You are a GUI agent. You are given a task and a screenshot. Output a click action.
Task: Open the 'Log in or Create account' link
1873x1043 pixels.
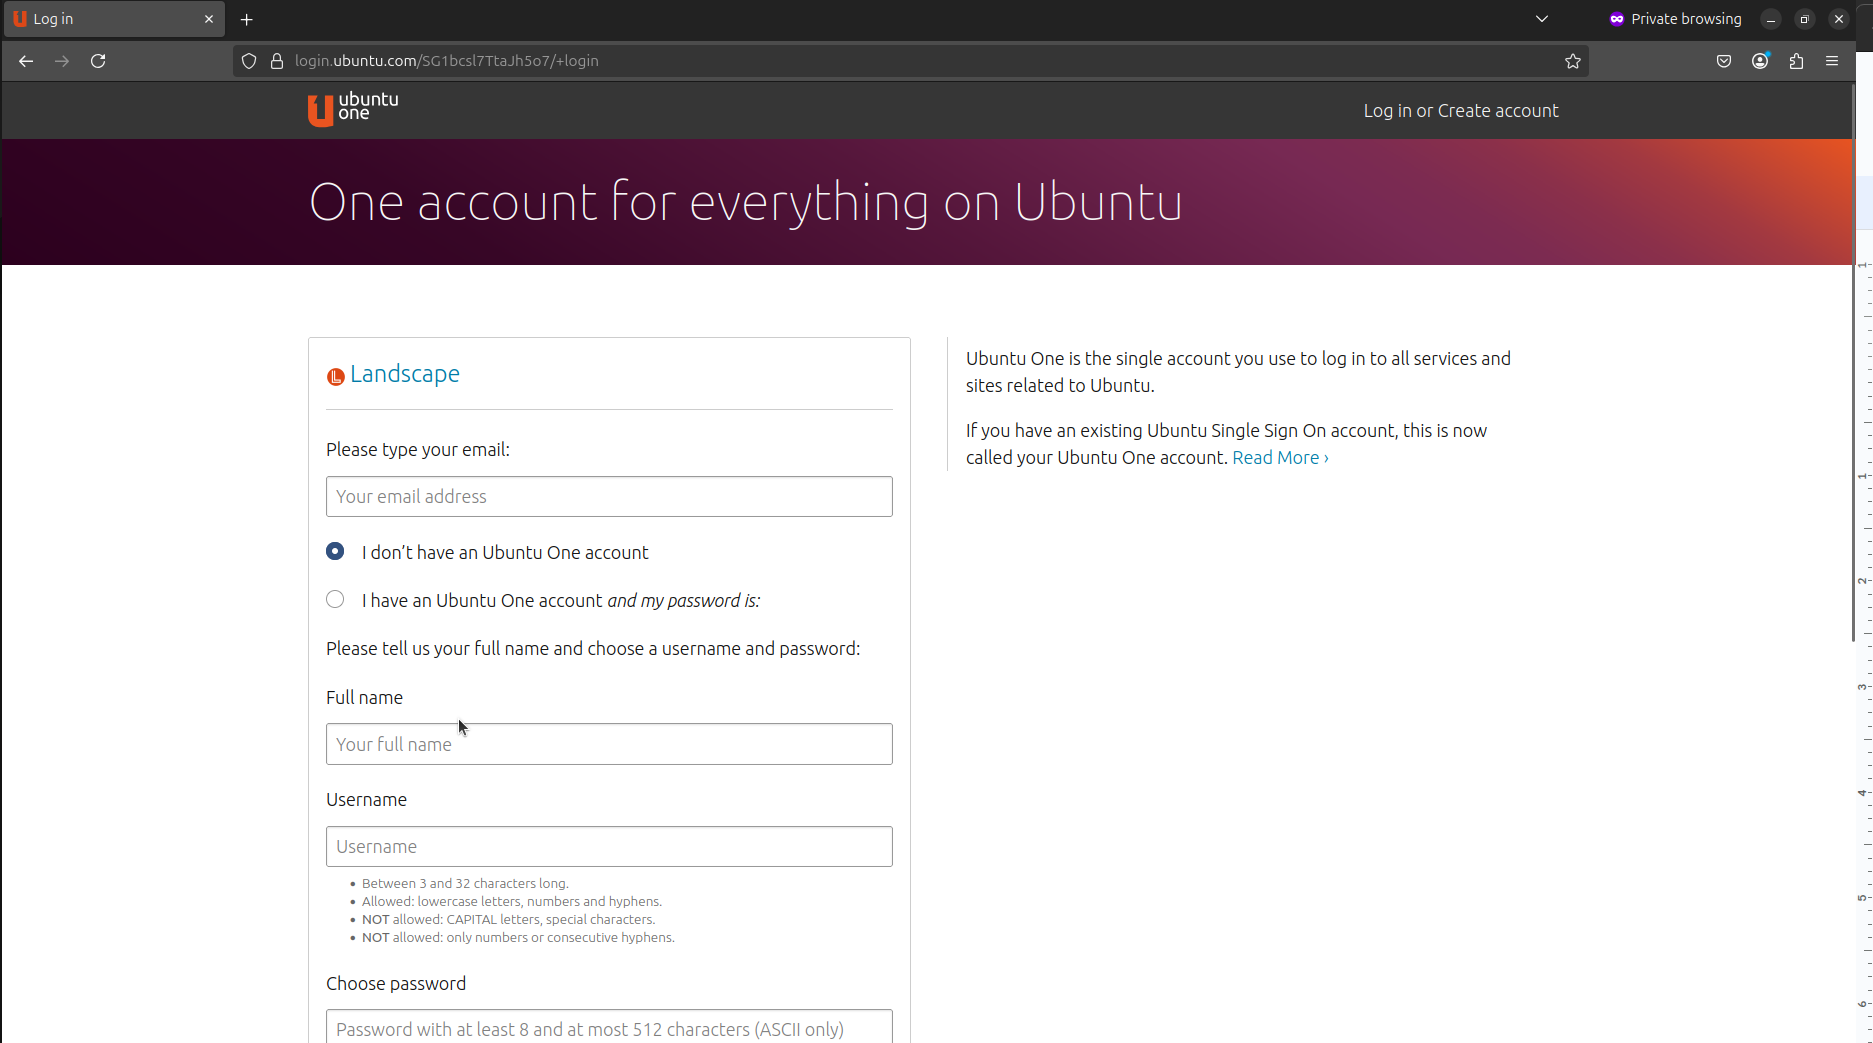click(x=1461, y=110)
